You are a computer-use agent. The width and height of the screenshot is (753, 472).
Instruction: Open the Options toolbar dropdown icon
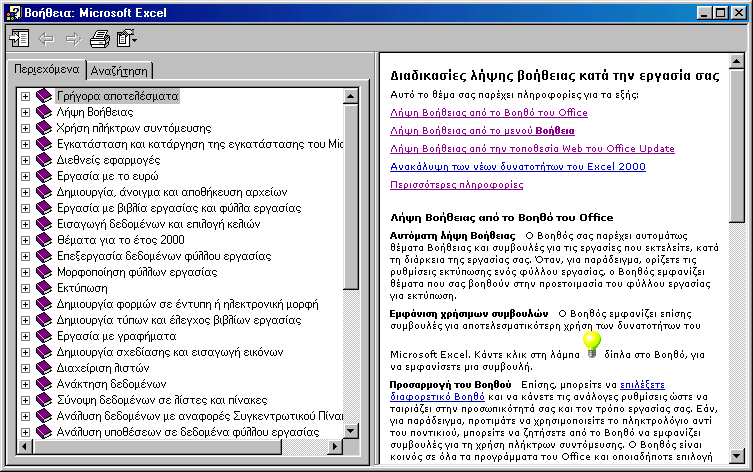point(127,38)
